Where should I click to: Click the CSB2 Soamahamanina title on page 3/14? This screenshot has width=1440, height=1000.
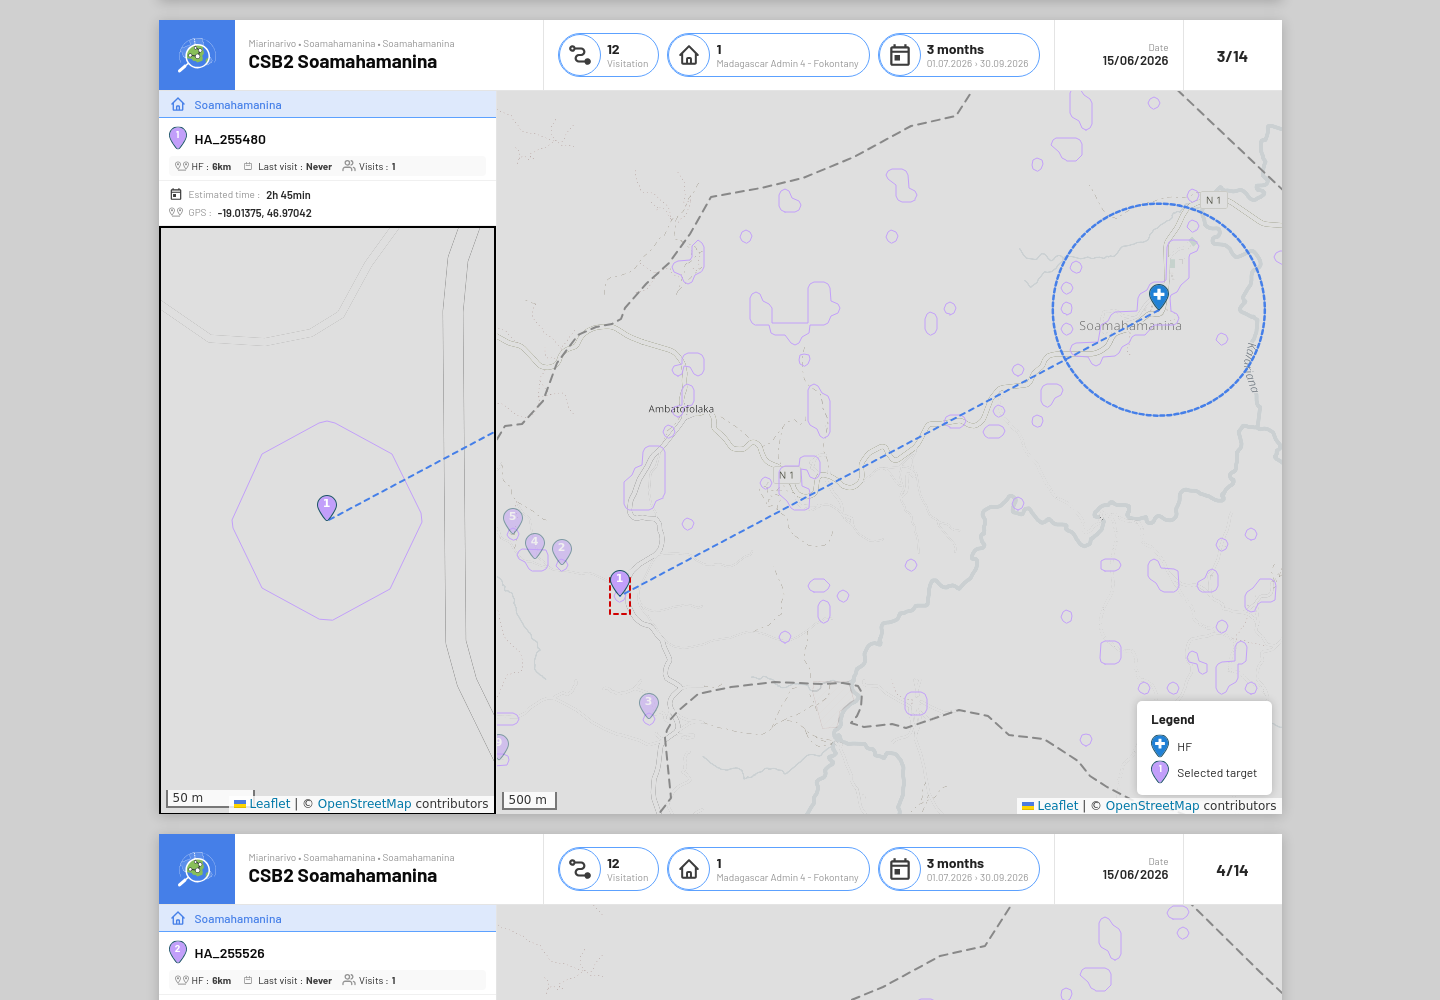tap(343, 62)
